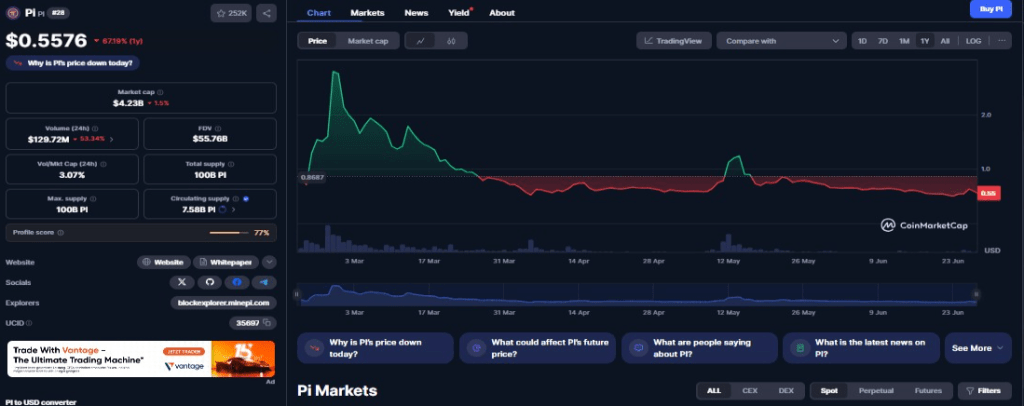Click 'What are people saying about Pi?'
Screen dimensions: 1024x406
click(x=699, y=348)
